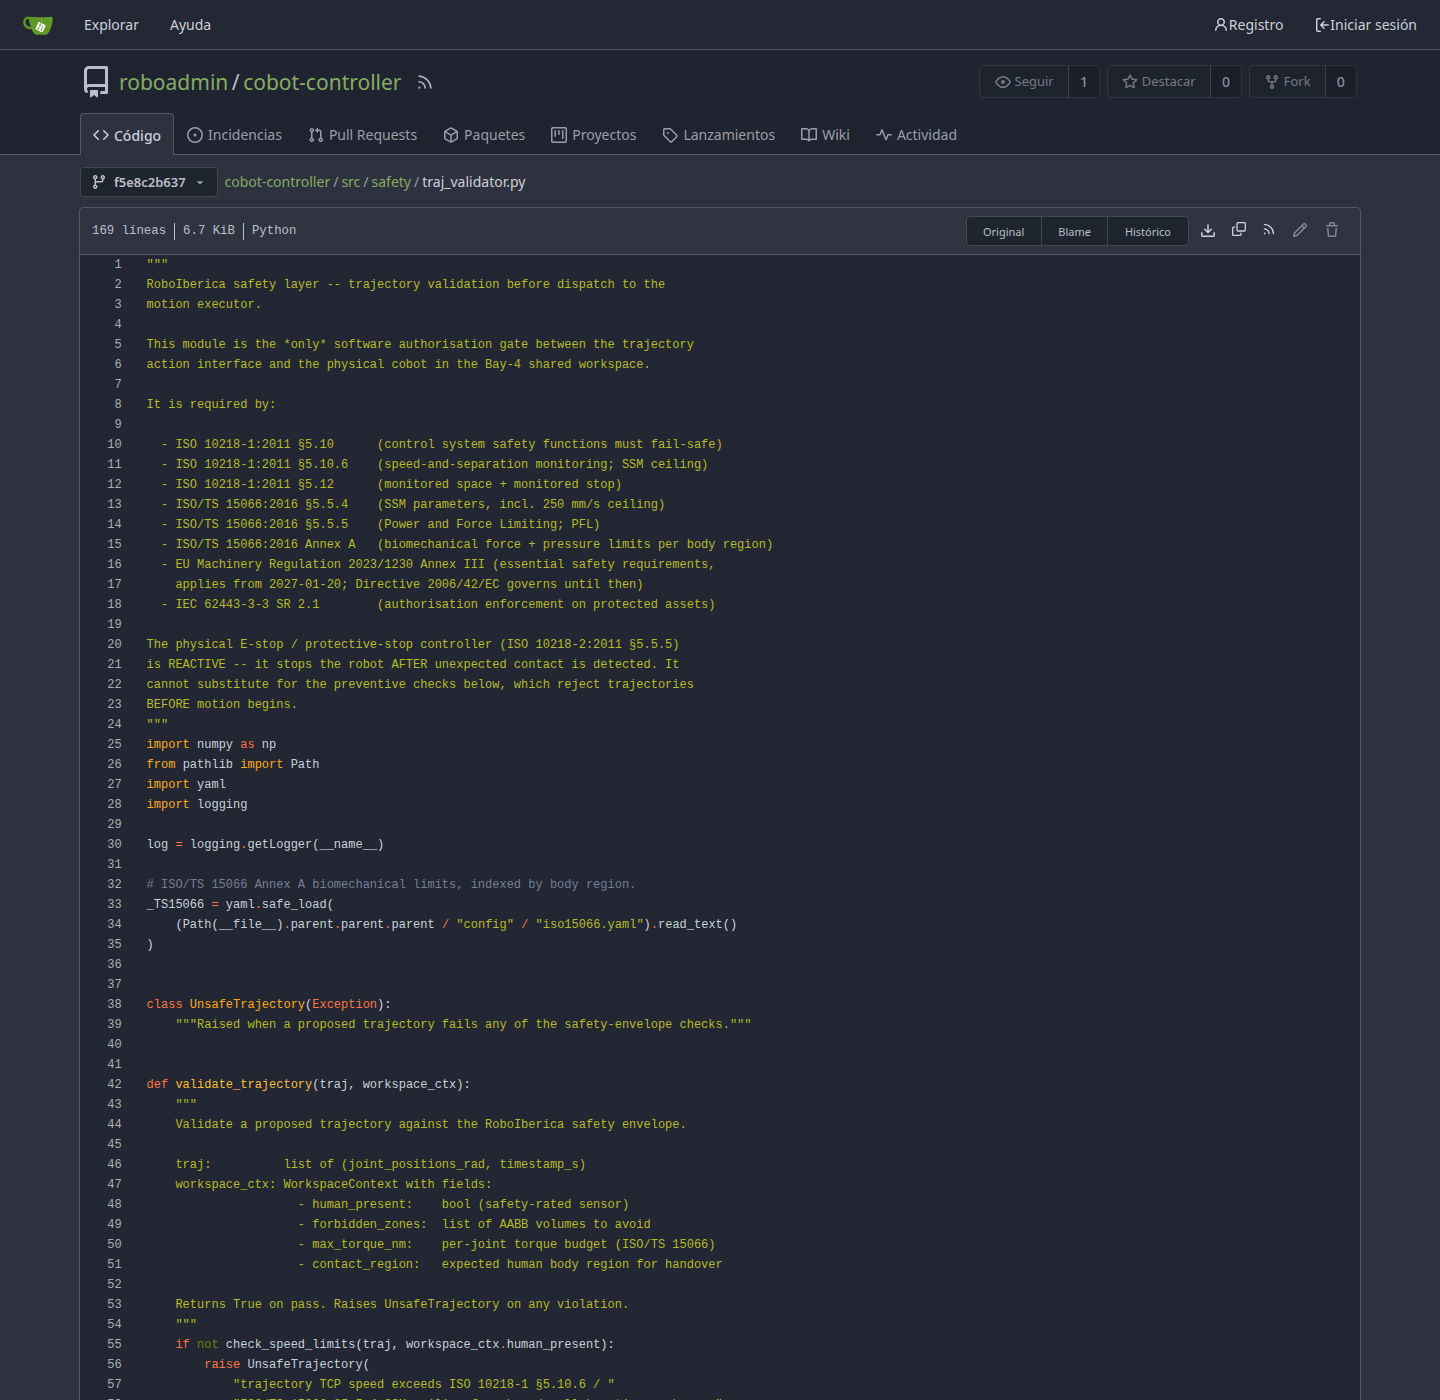Open the Wiki tab
Image resolution: width=1440 pixels, height=1400 pixels.
pyautogui.click(x=825, y=135)
